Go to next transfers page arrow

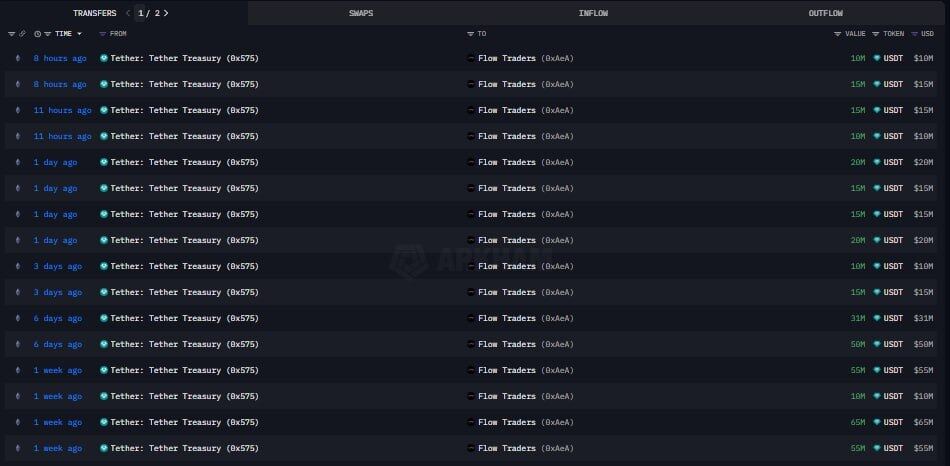[x=166, y=13]
